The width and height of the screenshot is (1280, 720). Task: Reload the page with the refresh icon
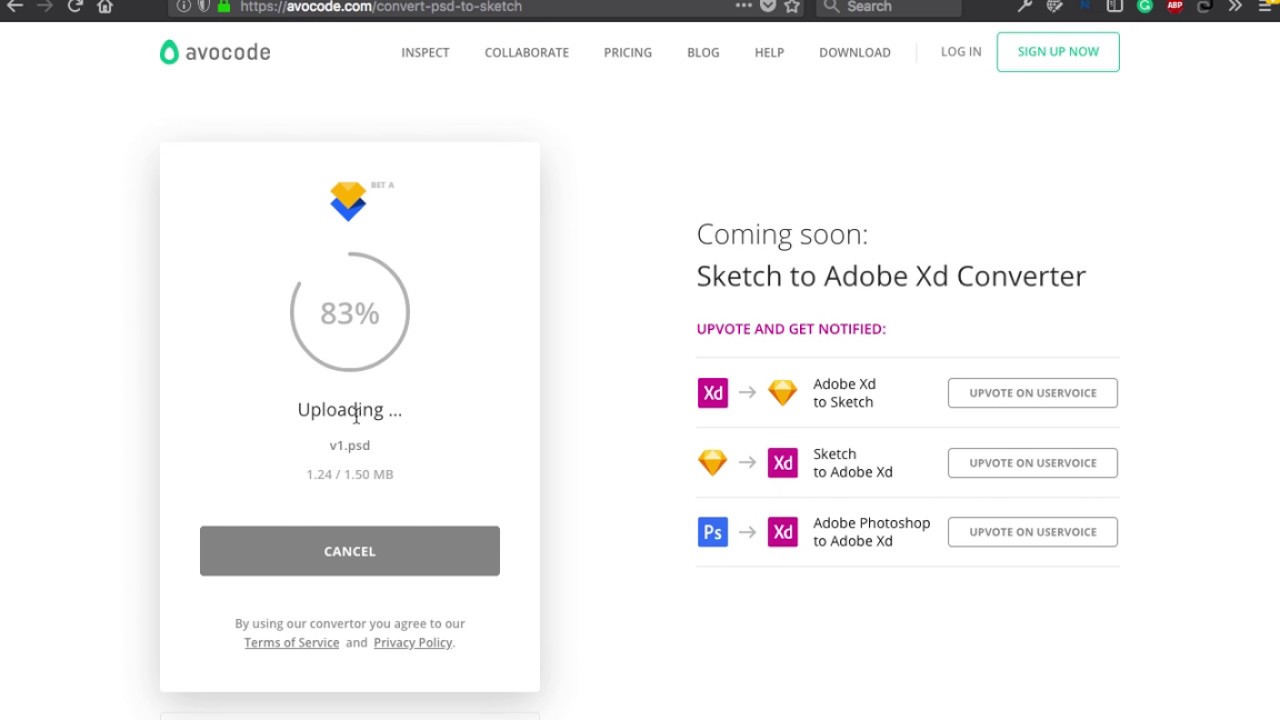[x=75, y=6]
